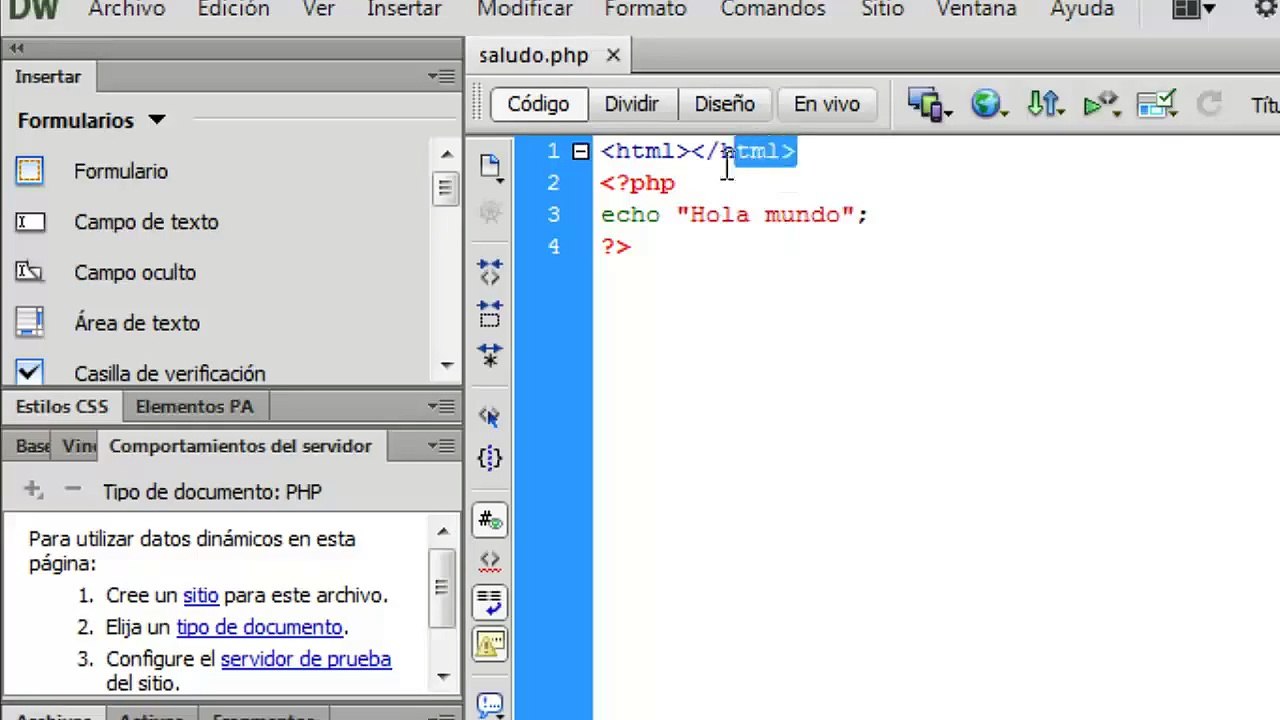This screenshot has width=1280, height=720.
Task: Open Preview in Browser globe icon
Action: [988, 104]
